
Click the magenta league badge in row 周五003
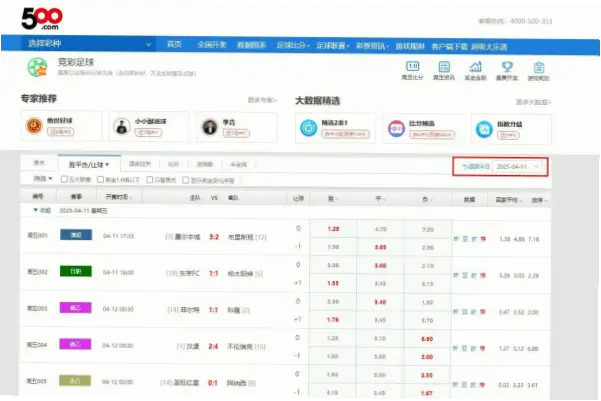[76, 308]
